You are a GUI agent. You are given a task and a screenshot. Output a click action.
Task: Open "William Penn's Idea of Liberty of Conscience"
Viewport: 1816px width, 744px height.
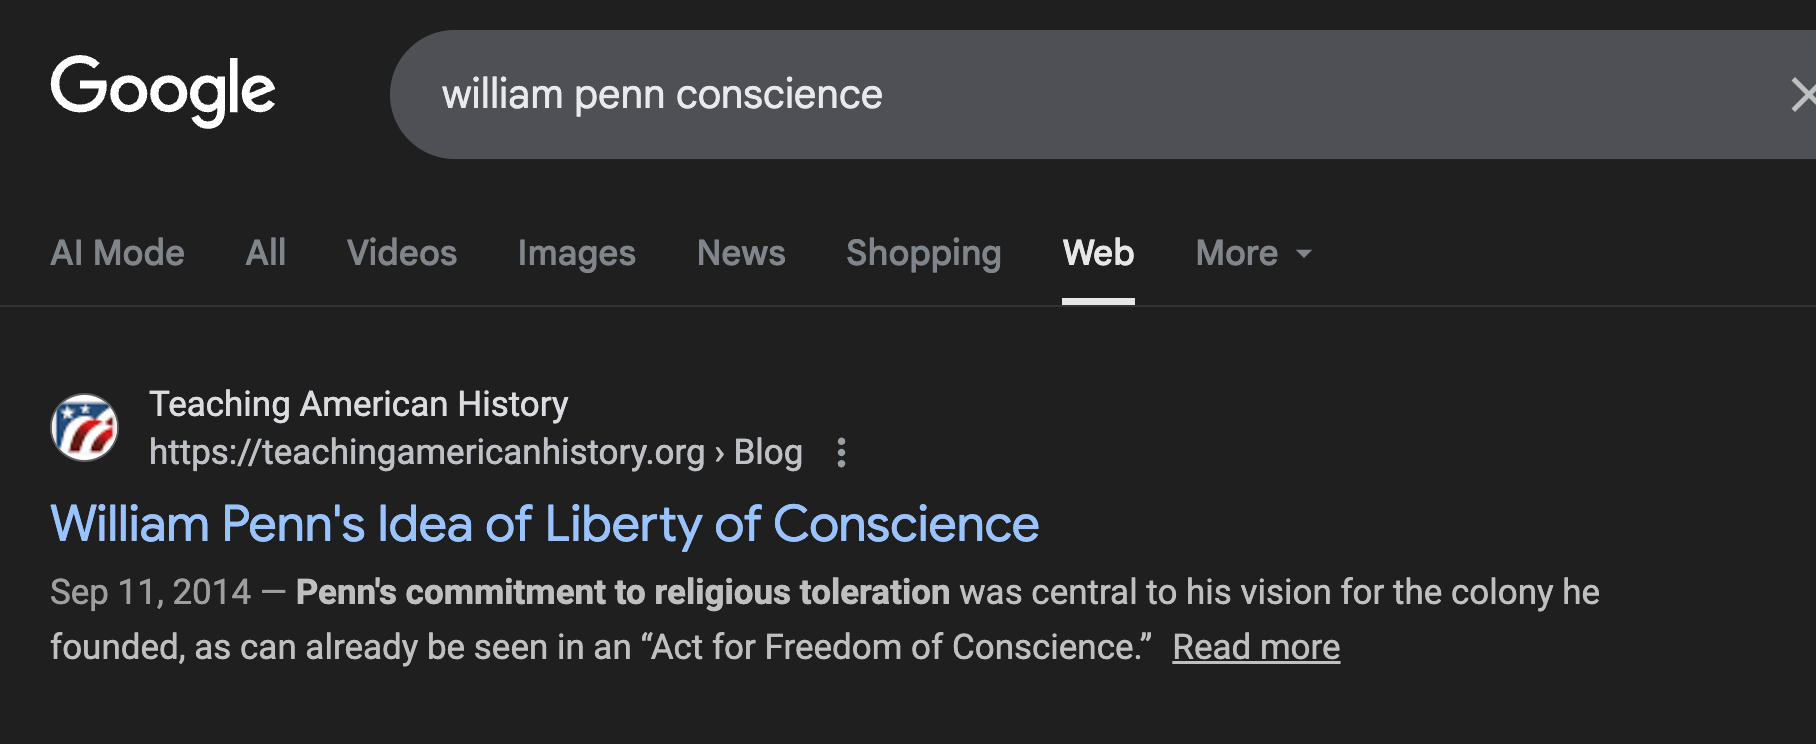[545, 524]
